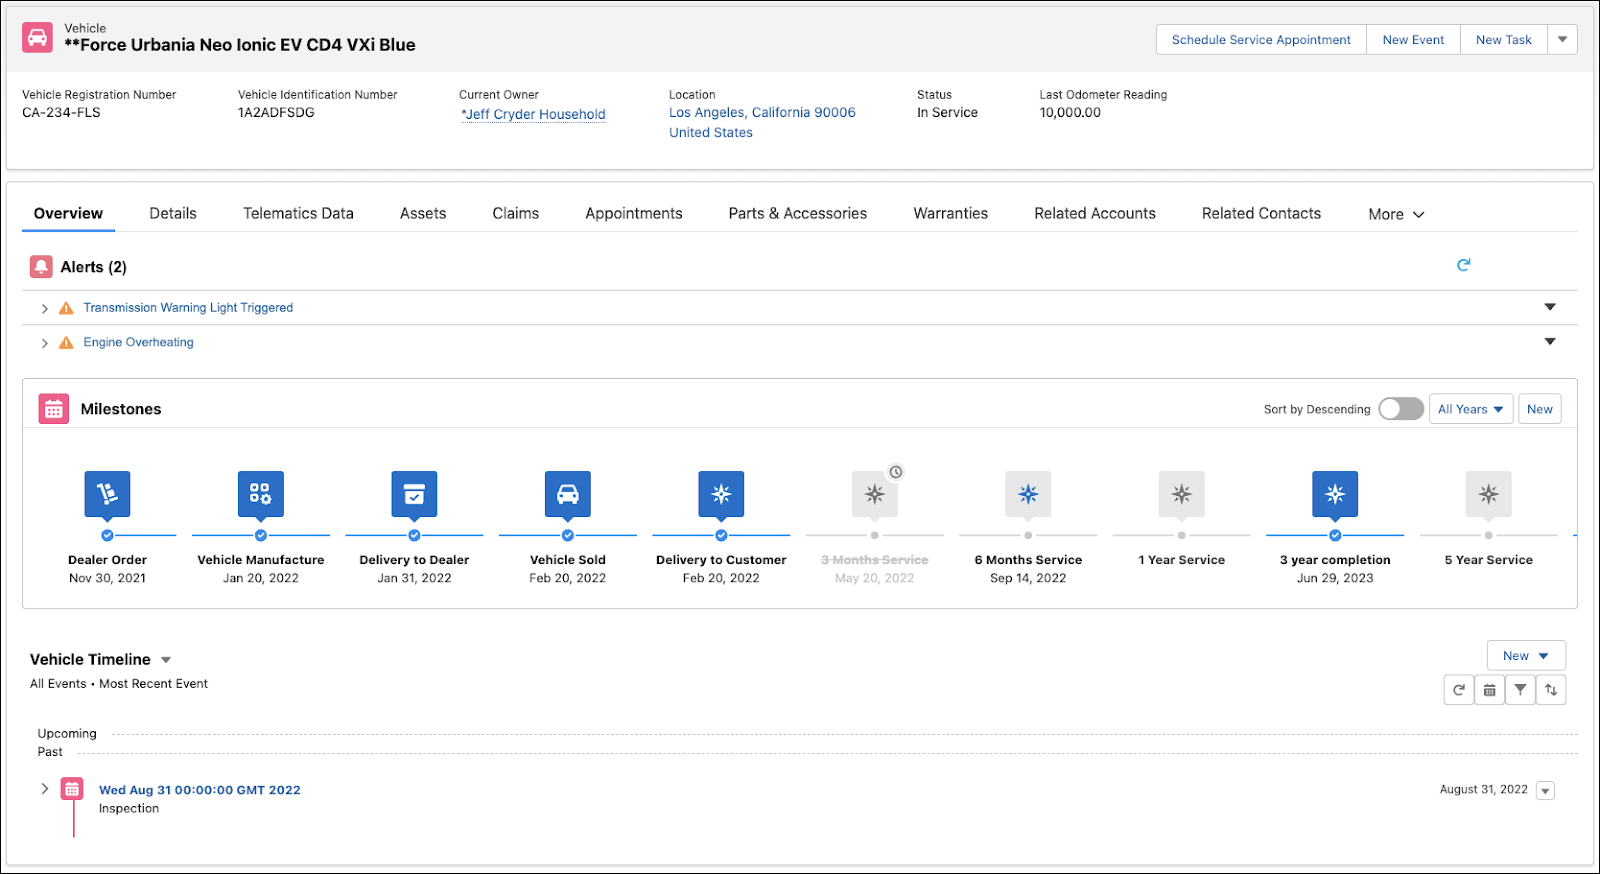Open the Assets tab
This screenshot has width=1600, height=874.
point(423,213)
